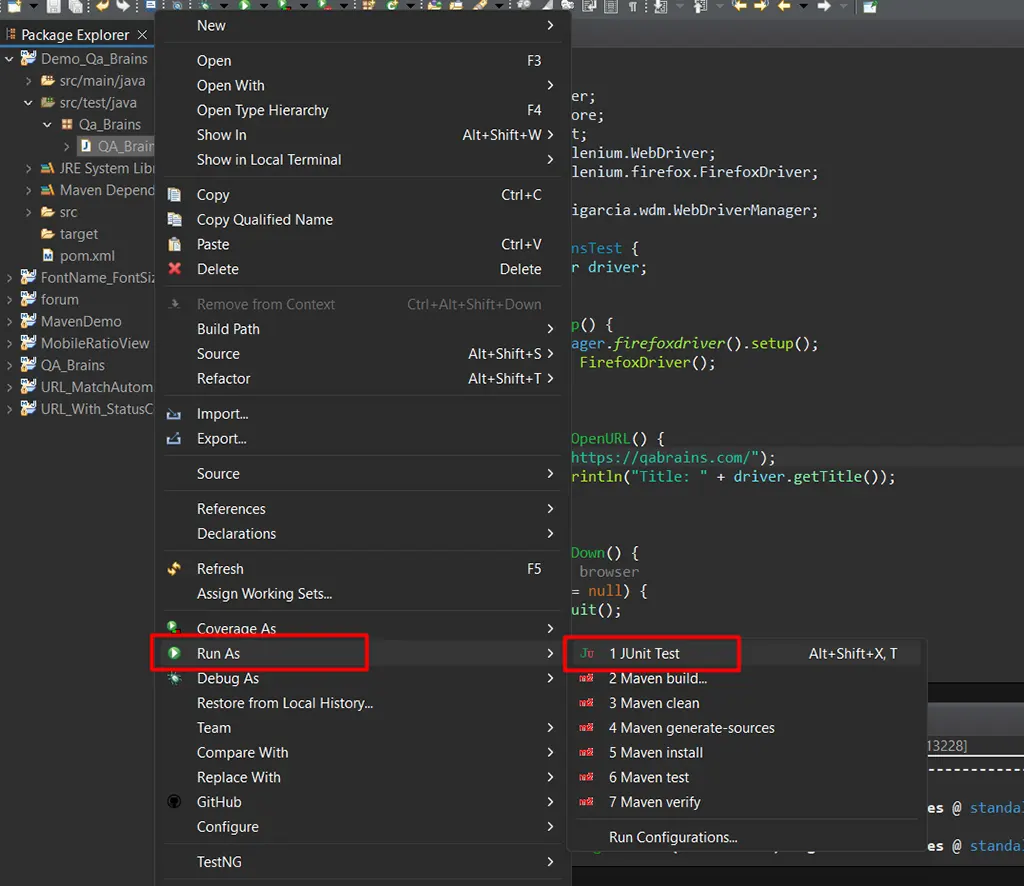Viewport: 1024px width, 886px height.
Task: Open the Search flashlight icon in the toolbar
Action: (177, 8)
